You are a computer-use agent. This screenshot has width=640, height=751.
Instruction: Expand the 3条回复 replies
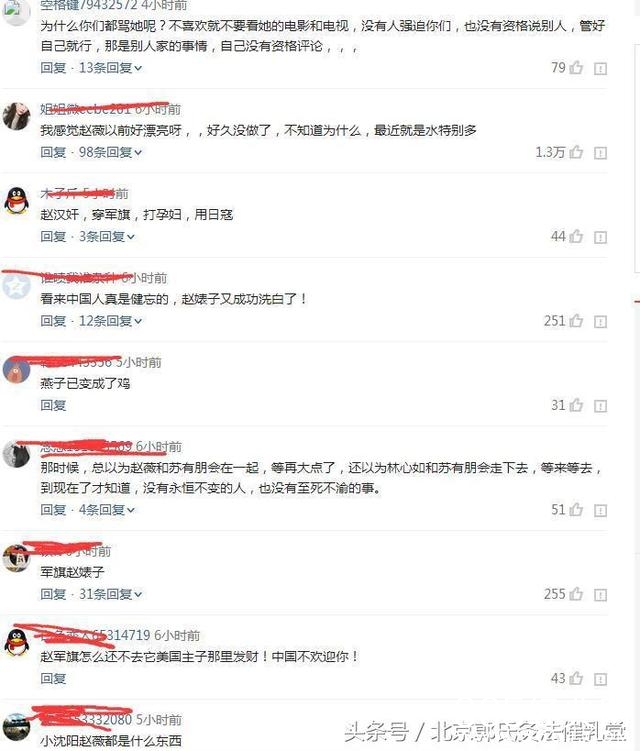click(107, 237)
